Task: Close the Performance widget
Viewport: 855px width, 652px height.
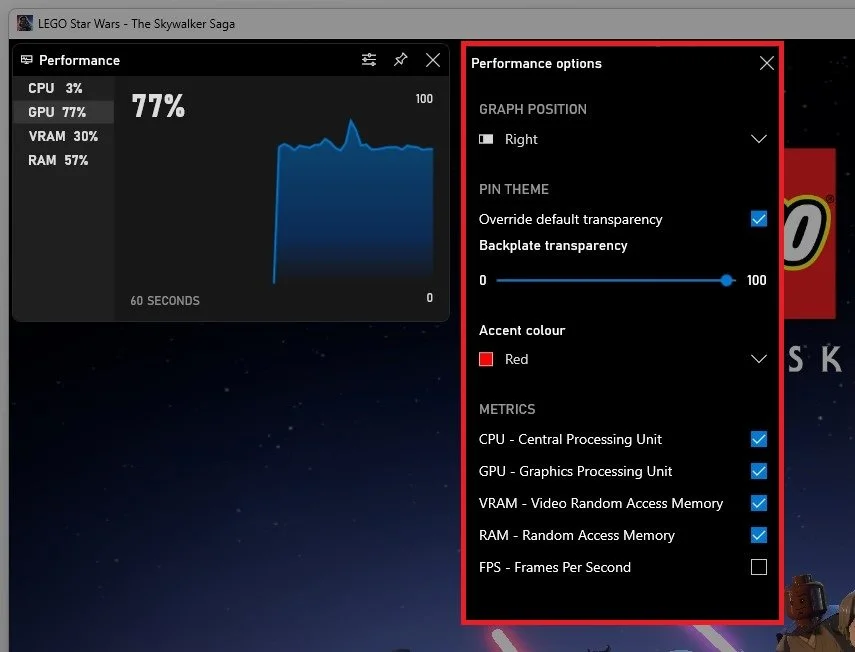Action: [433, 59]
